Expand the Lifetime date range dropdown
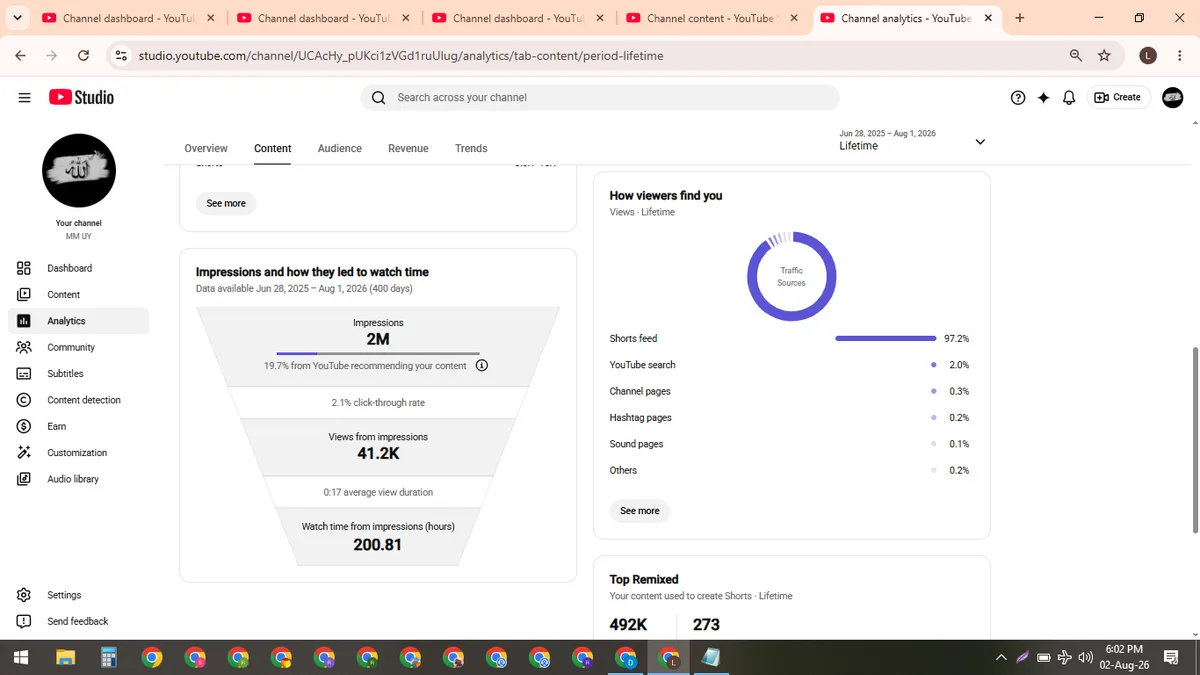Viewport: 1200px width, 675px height. tap(980, 142)
